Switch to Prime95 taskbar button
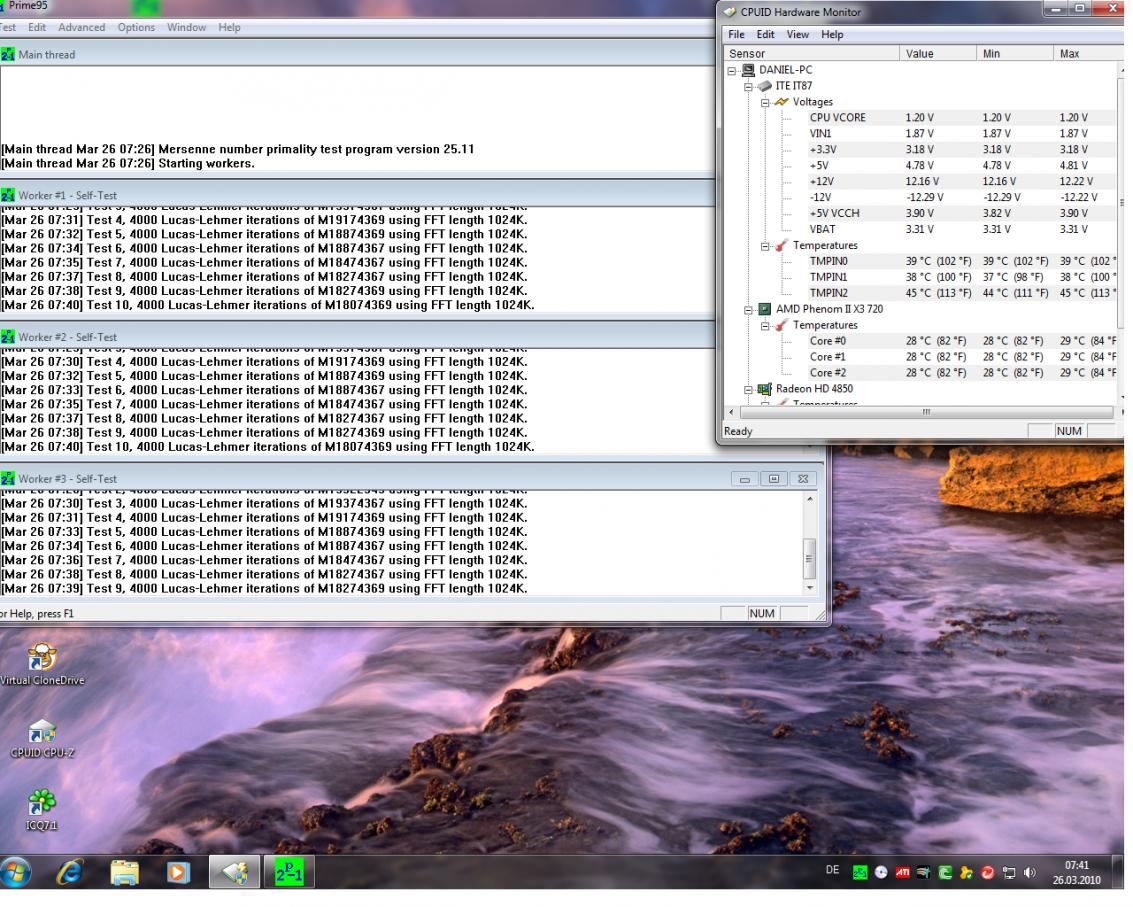Screen dimensions: 1133x907 (289, 872)
